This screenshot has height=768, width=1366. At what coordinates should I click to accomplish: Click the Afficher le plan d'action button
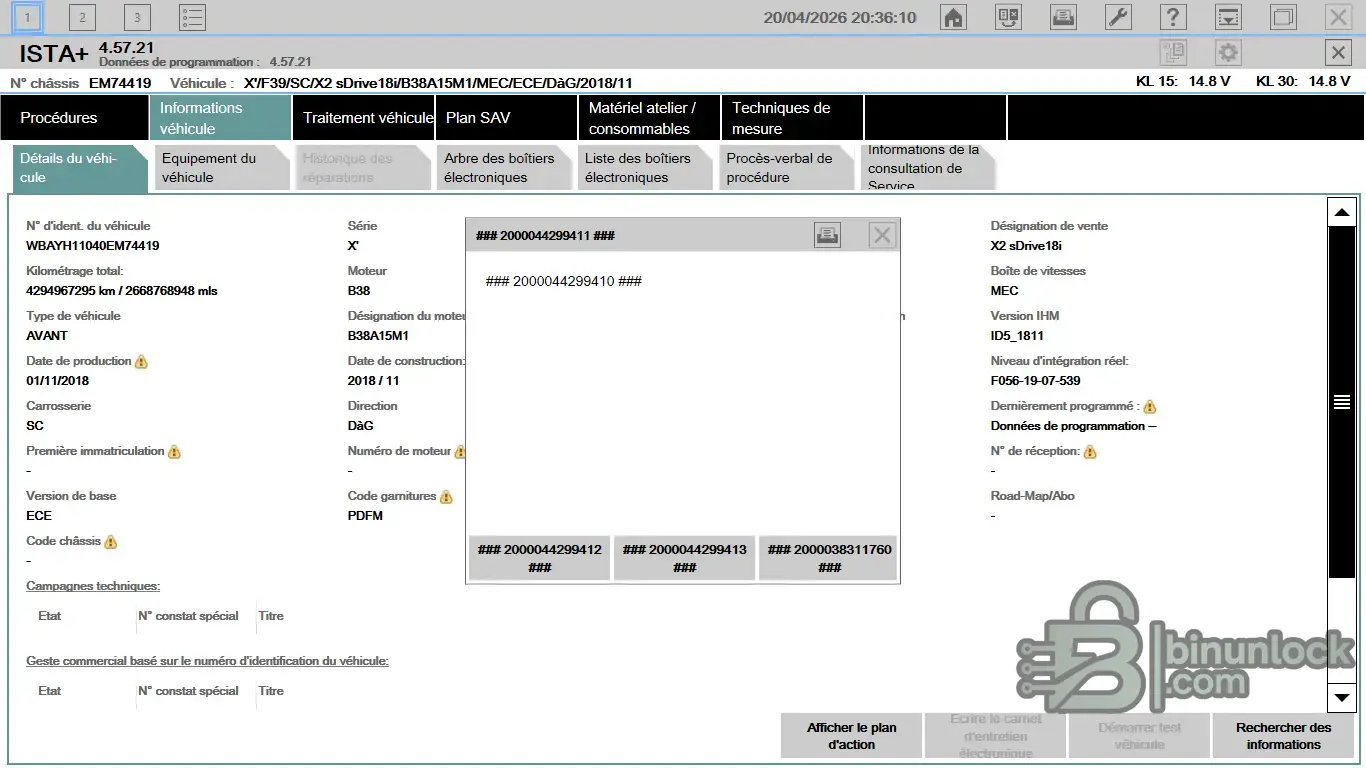pos(852,736)
